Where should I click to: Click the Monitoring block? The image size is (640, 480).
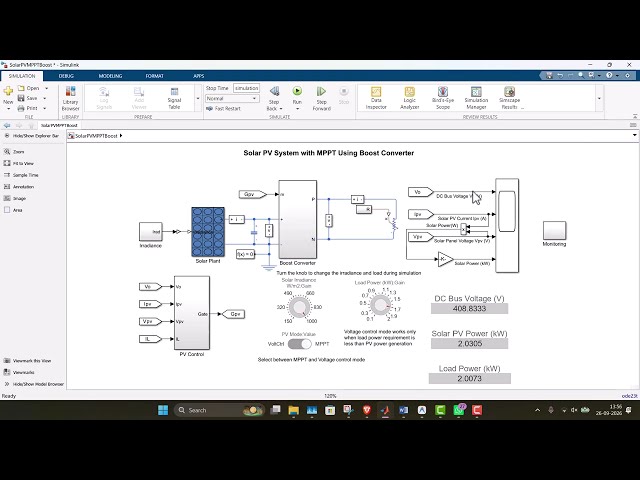[554, 231]
